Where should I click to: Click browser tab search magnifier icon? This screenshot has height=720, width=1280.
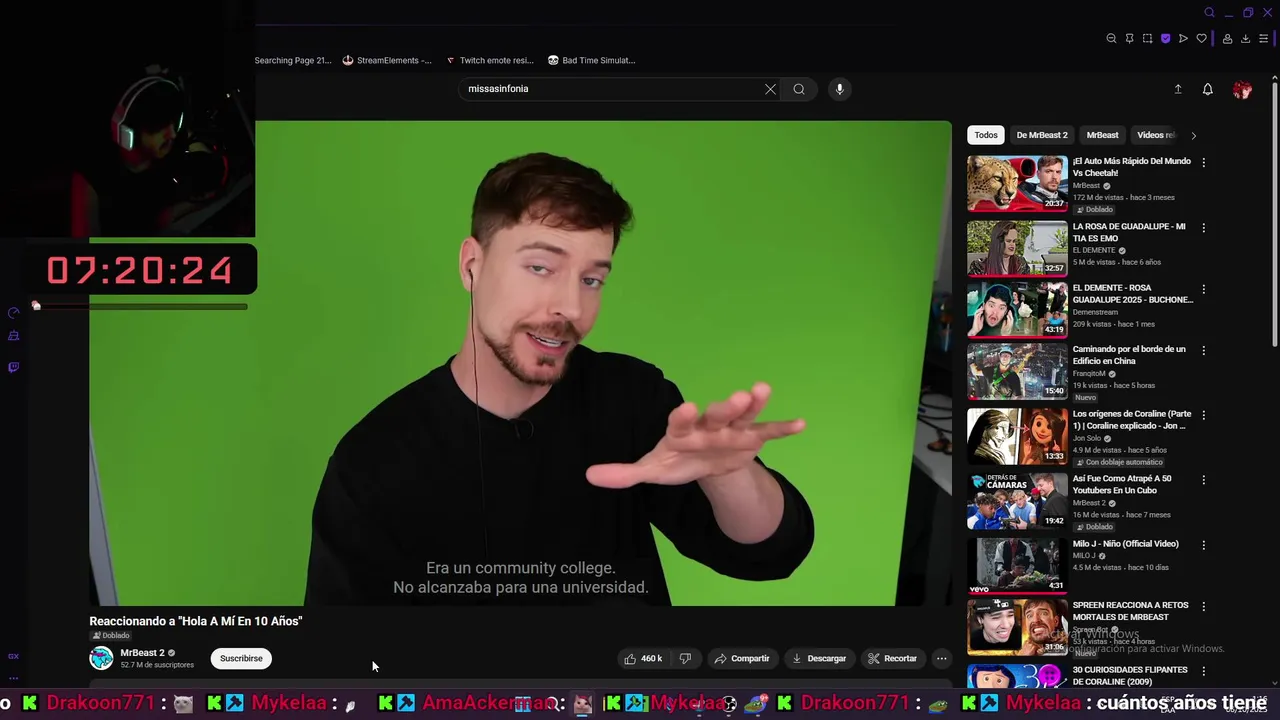point(1209,13)
